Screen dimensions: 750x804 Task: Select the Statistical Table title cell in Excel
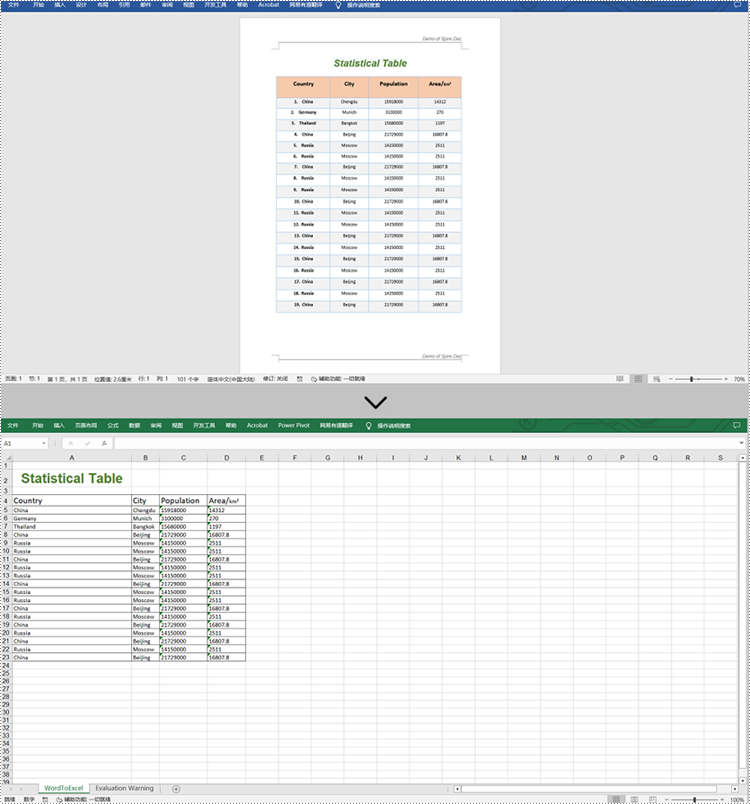(72, 478)
